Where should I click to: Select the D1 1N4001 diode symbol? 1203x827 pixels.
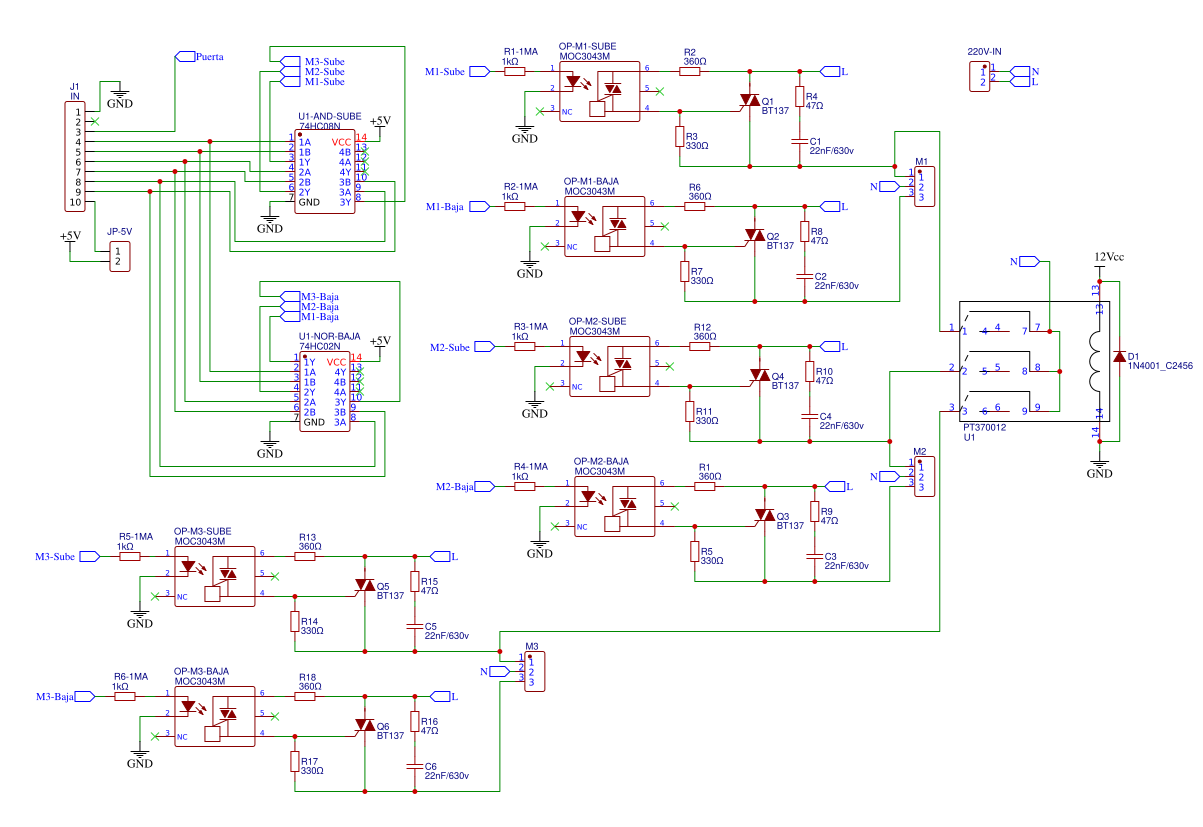[1119, 356]
